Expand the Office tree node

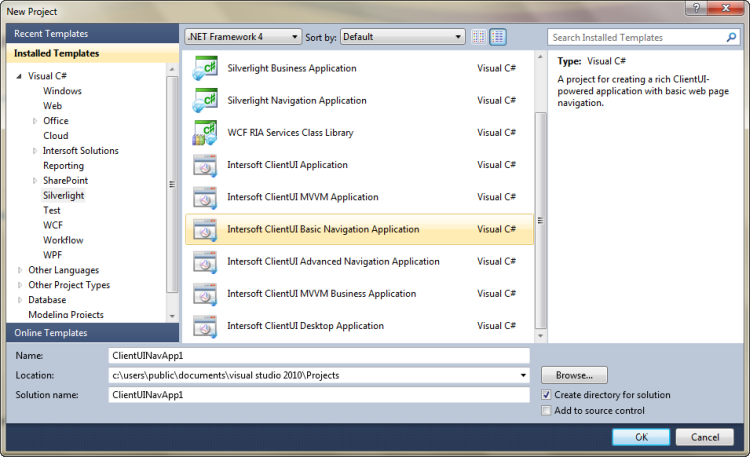[x=34, y=121]
